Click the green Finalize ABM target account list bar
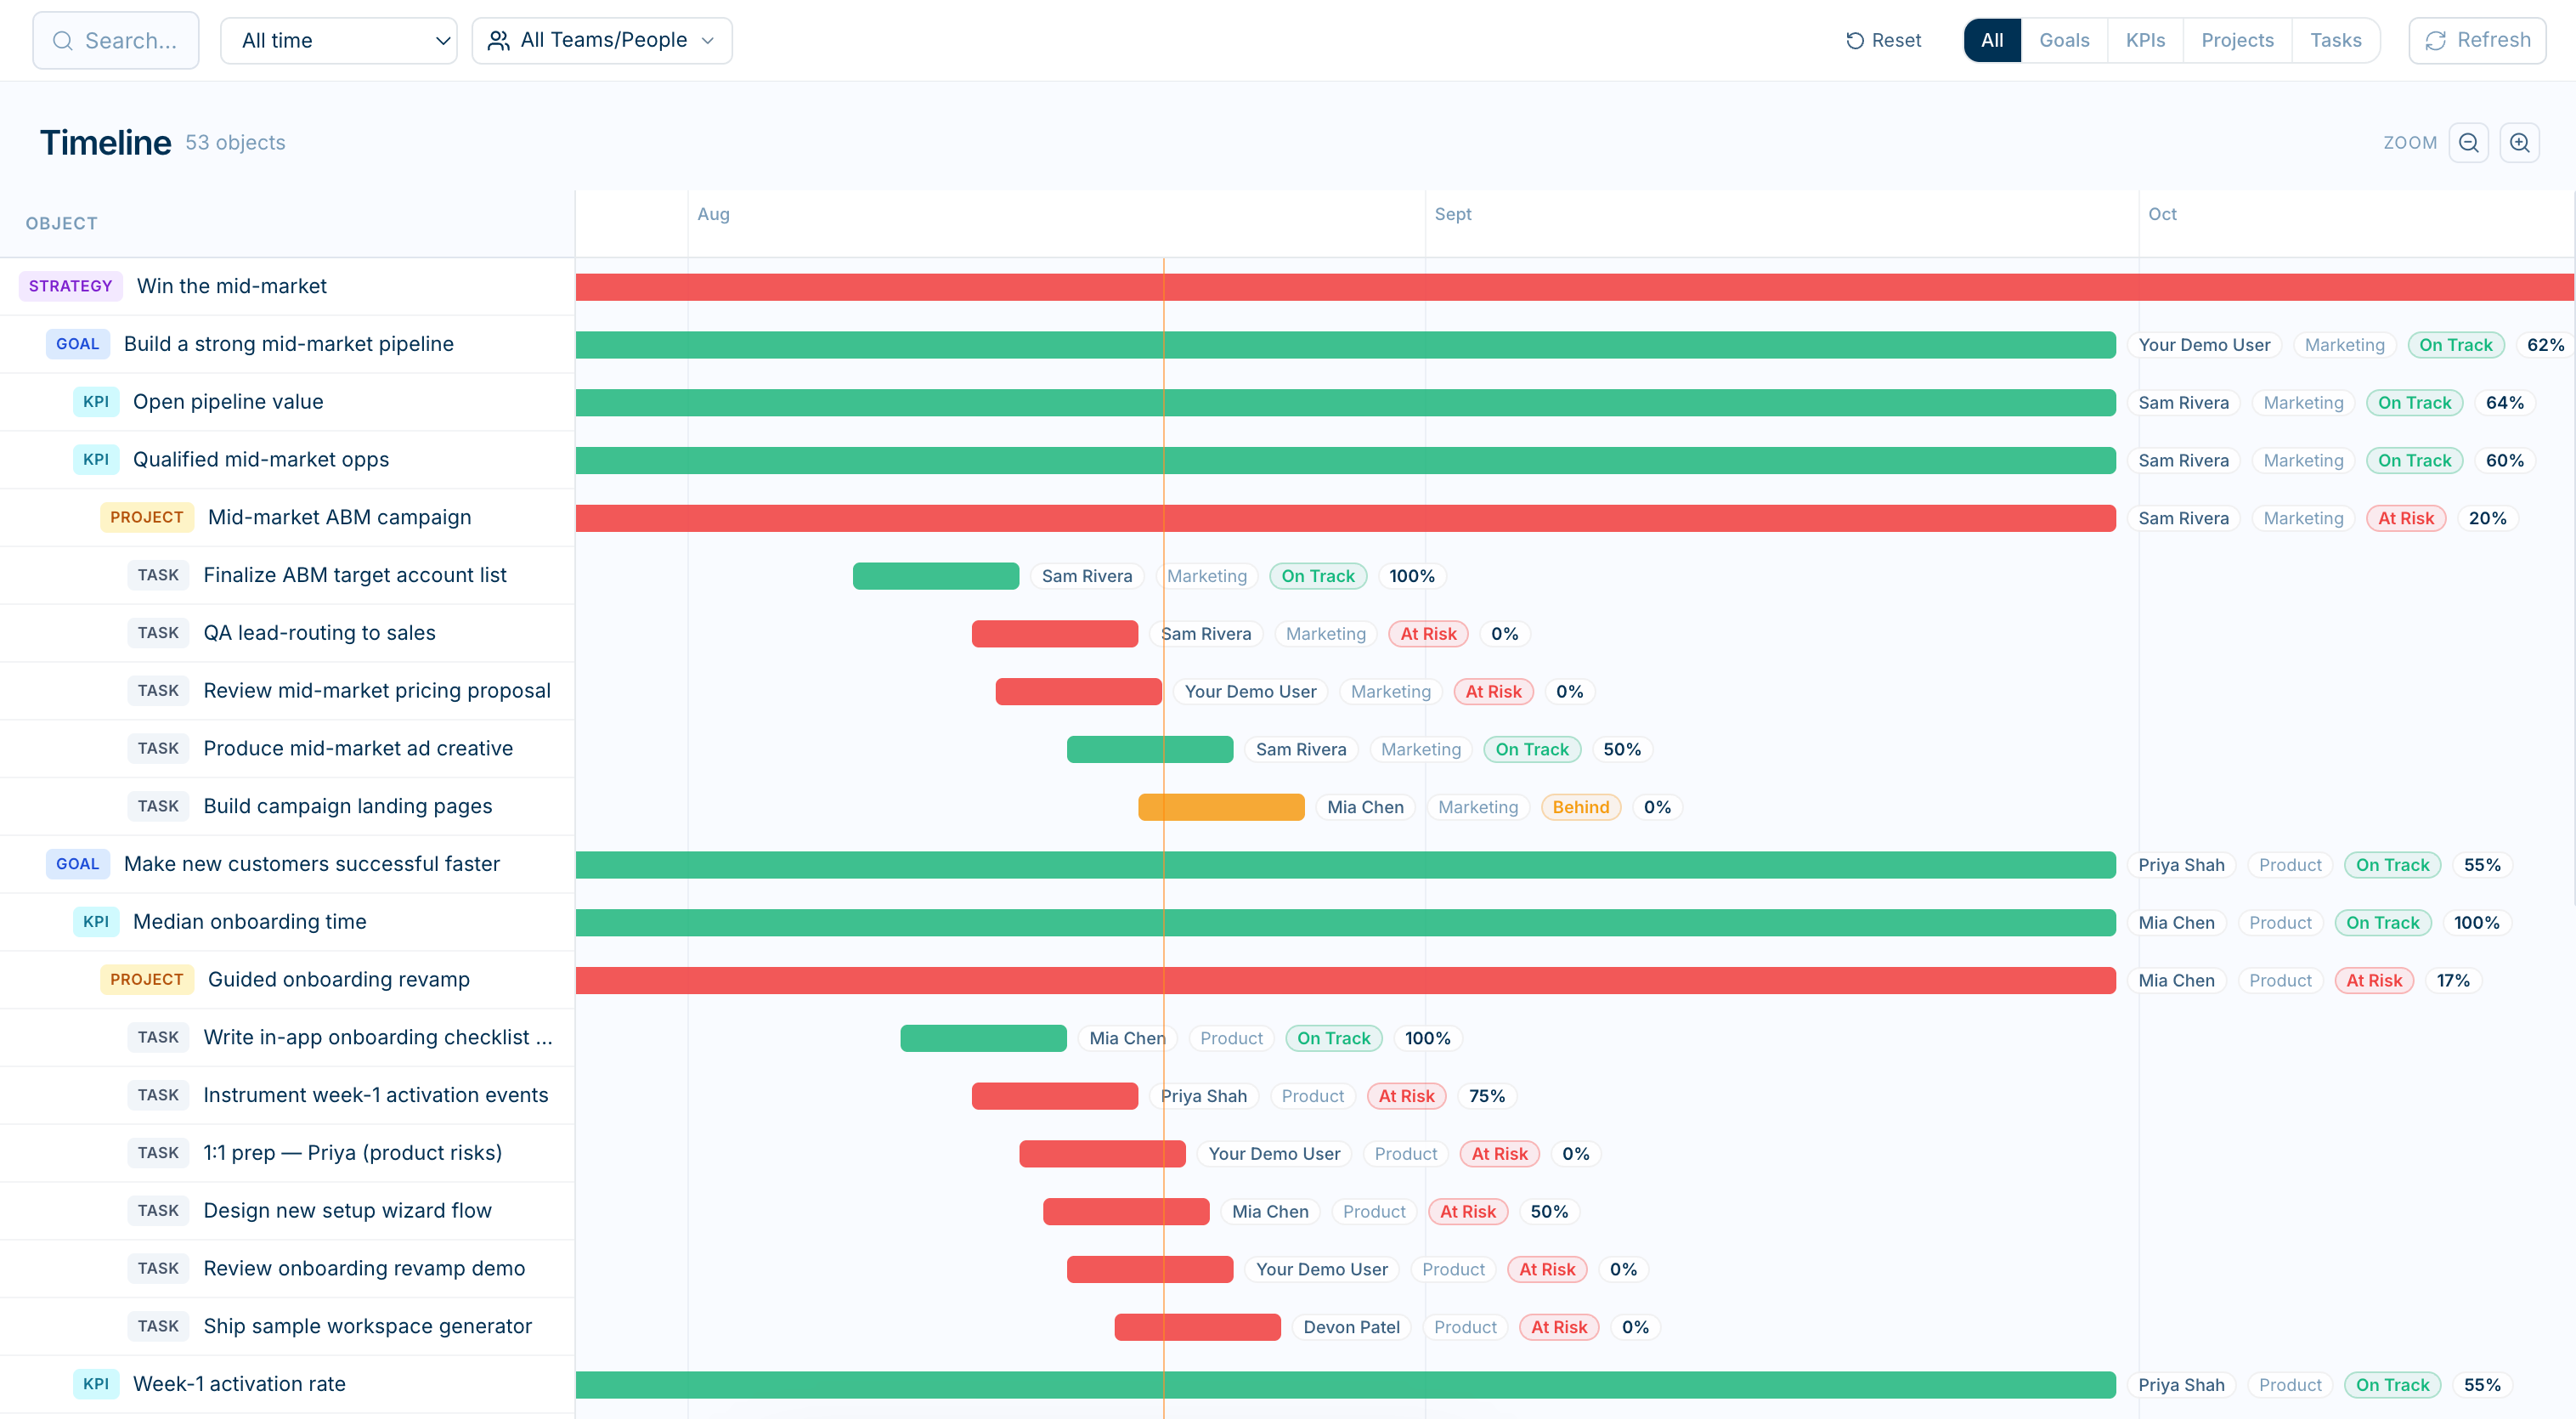 pos(936,577)
